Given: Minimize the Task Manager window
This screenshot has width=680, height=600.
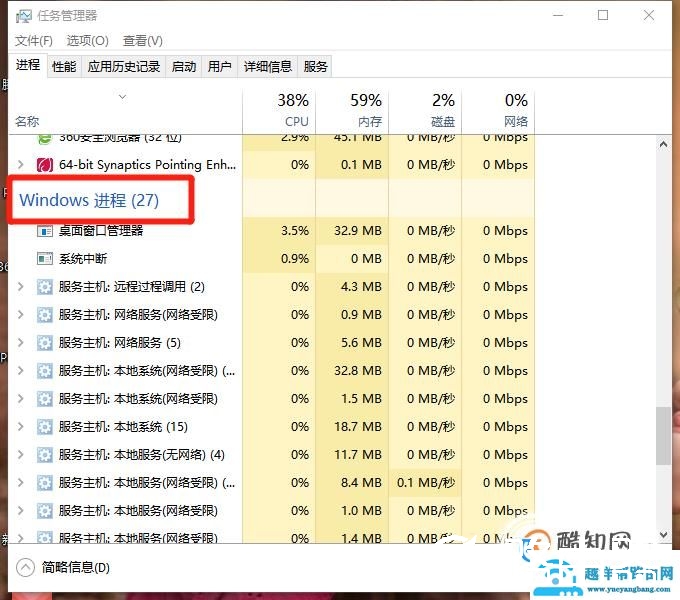Looking at the screenshot, I should pyautogui.click(x=558, y=15).
